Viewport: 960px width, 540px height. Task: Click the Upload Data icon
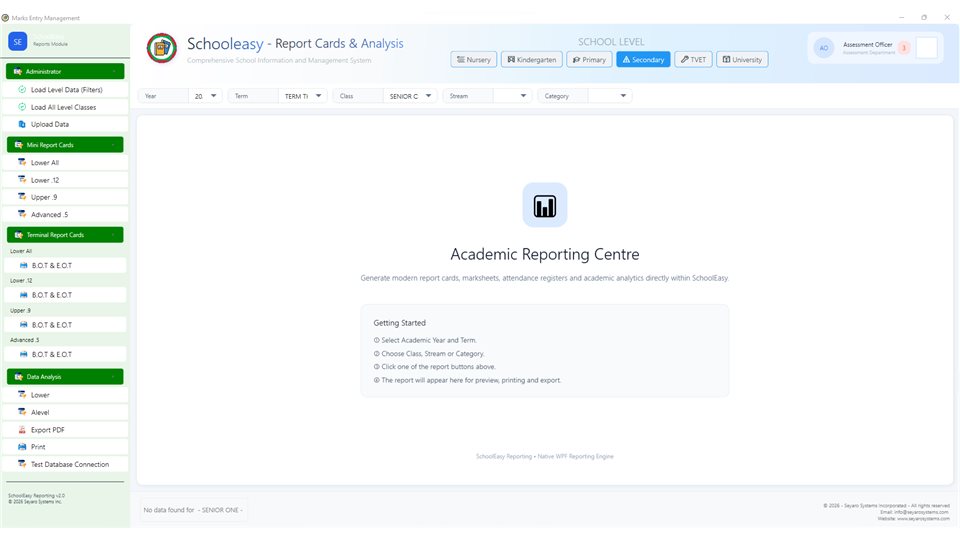tap(22, 124)
